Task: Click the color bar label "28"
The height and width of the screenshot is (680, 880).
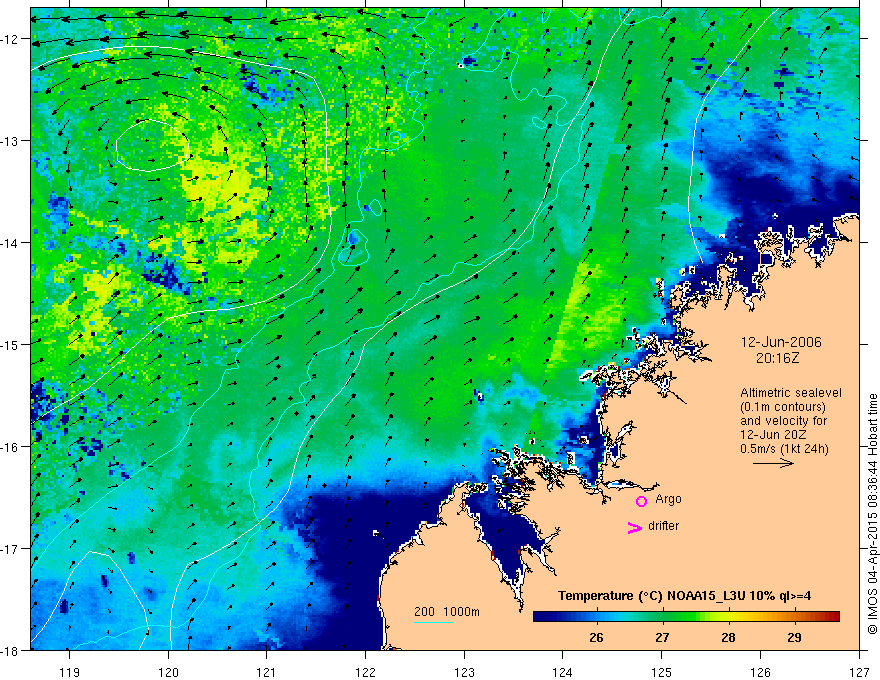Action: 728,637
